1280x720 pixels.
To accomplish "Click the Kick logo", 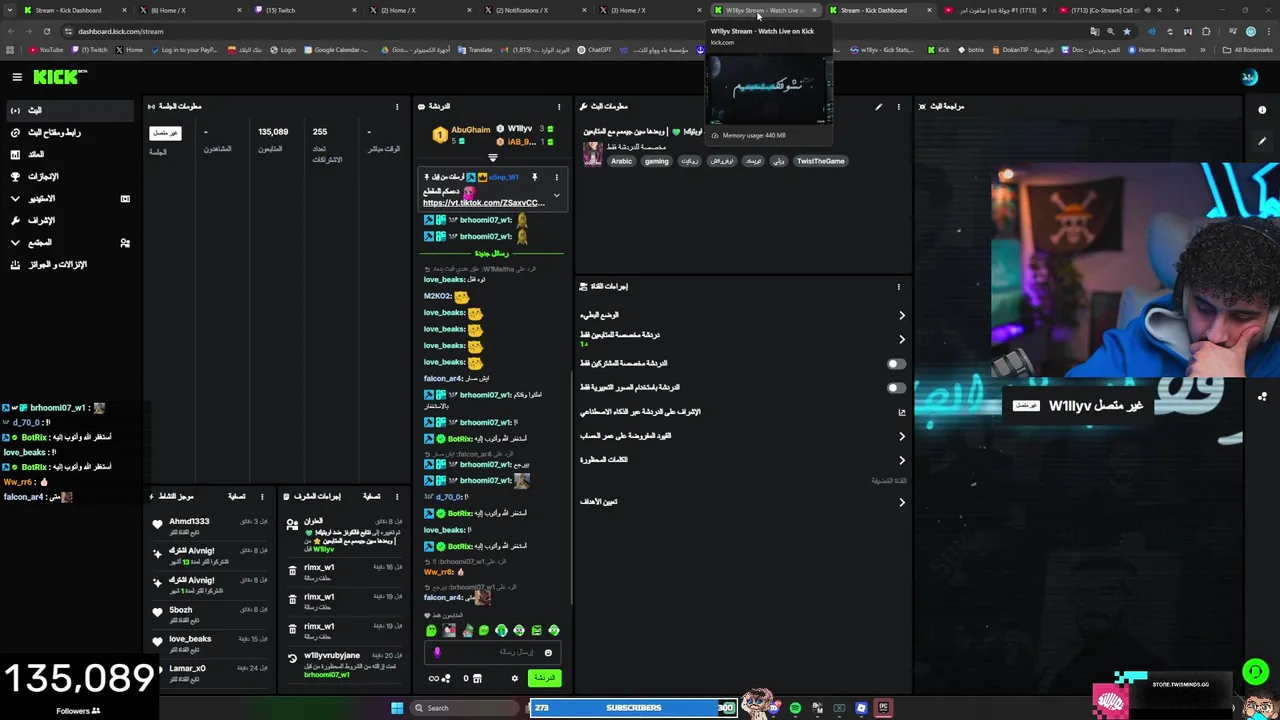I will [x=59, y=77].
